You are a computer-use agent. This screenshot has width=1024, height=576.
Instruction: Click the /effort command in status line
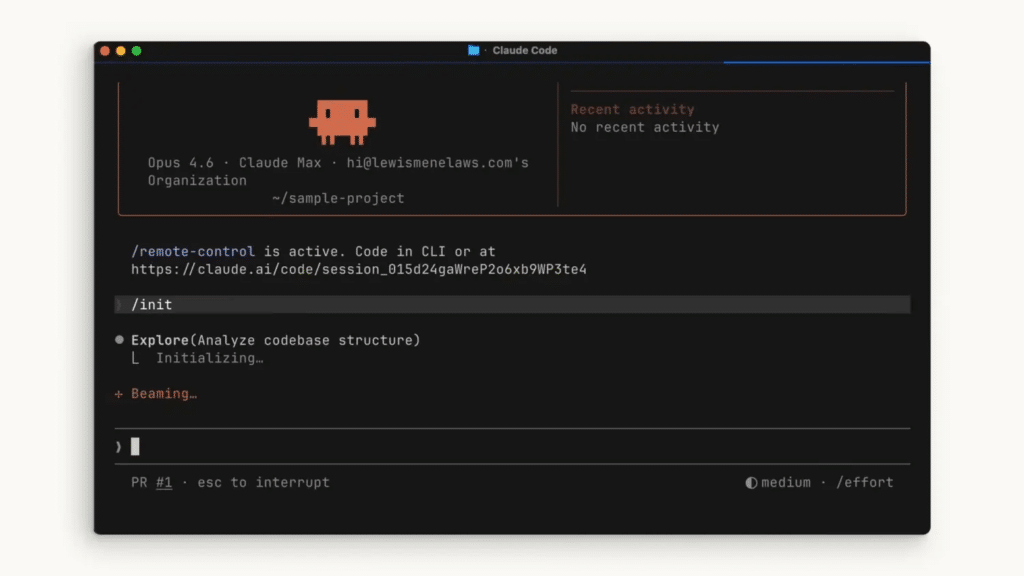point(865,483)
